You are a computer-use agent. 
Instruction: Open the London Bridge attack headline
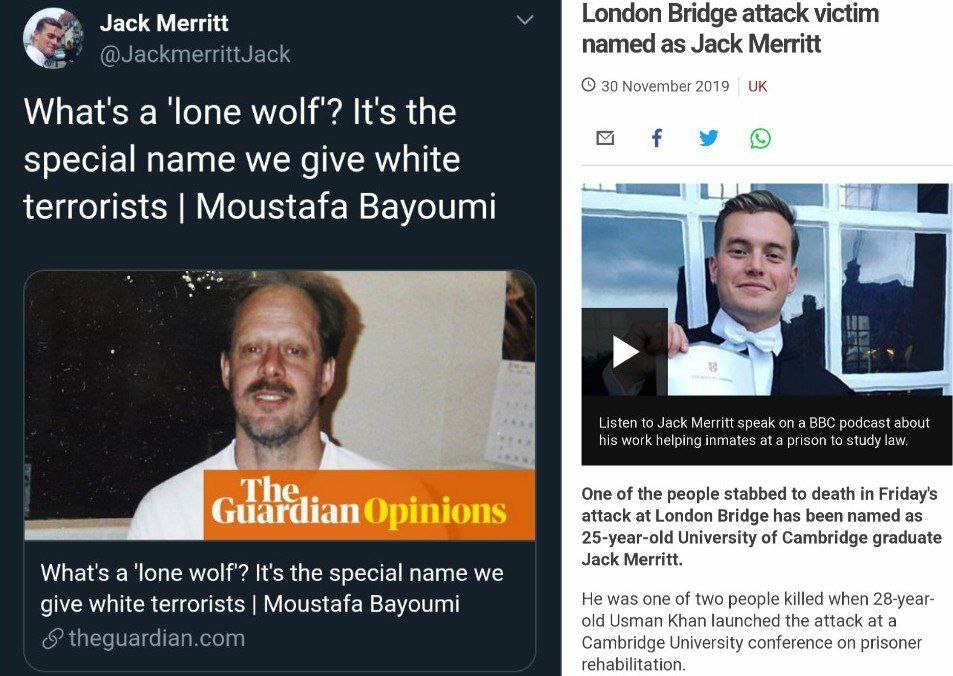730,29
